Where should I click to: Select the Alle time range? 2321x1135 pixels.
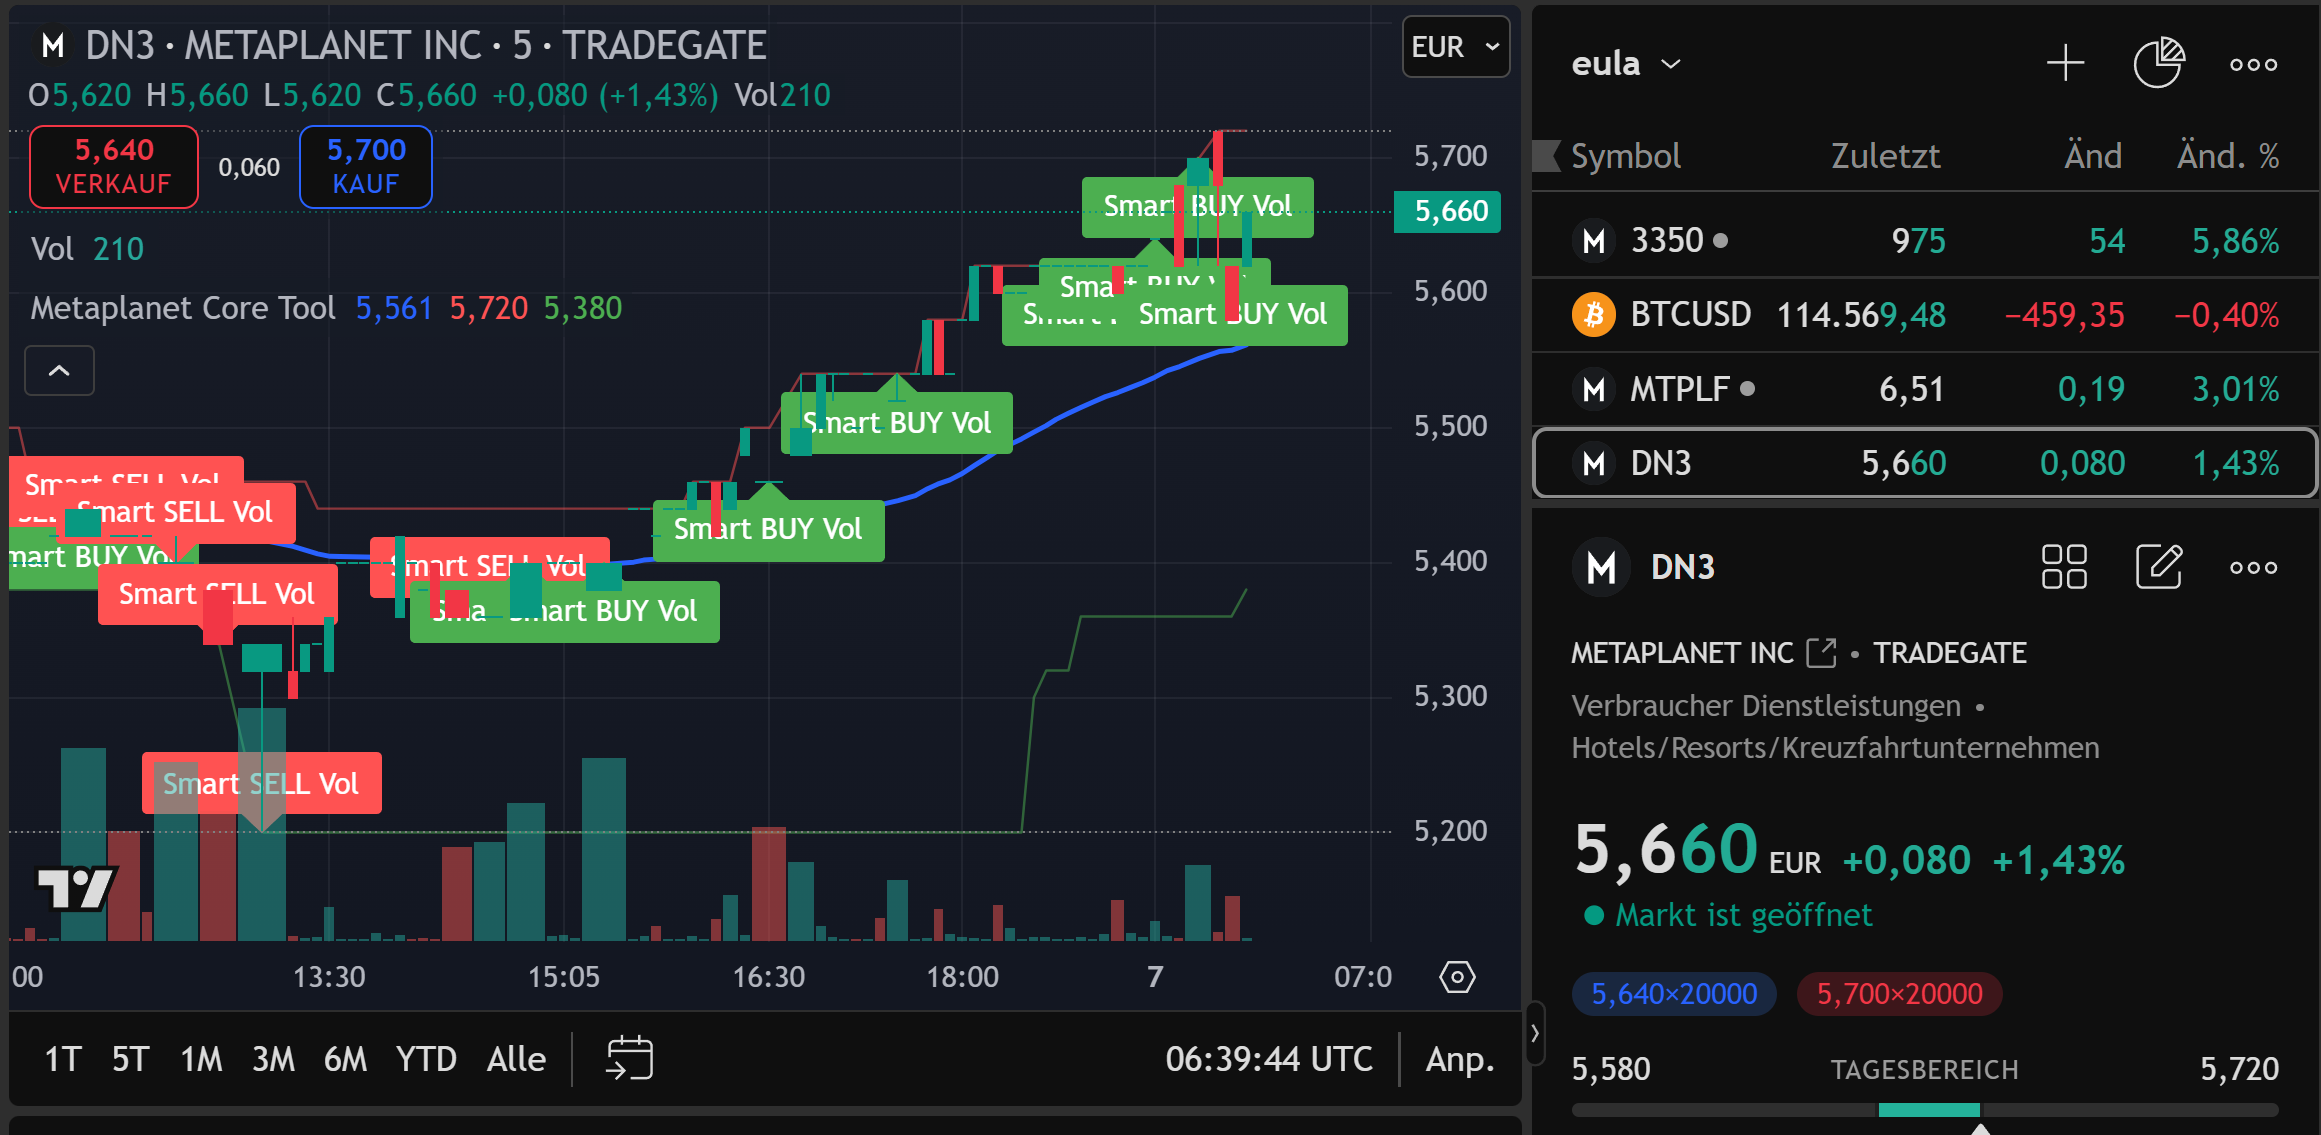coord(516,1059)
